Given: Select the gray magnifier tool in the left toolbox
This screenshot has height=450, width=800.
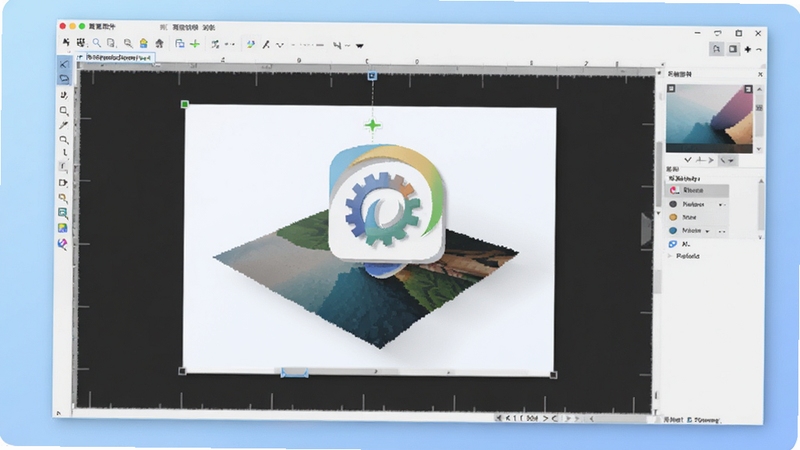Looking at the screenshot, I should [x=63, y=139].
